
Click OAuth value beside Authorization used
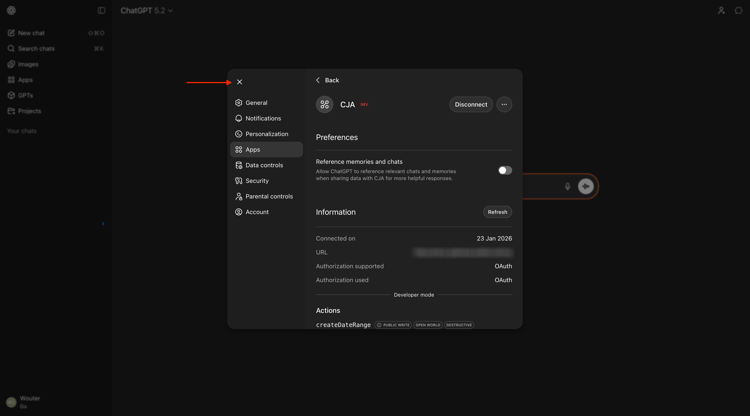(x=503, y=280)
